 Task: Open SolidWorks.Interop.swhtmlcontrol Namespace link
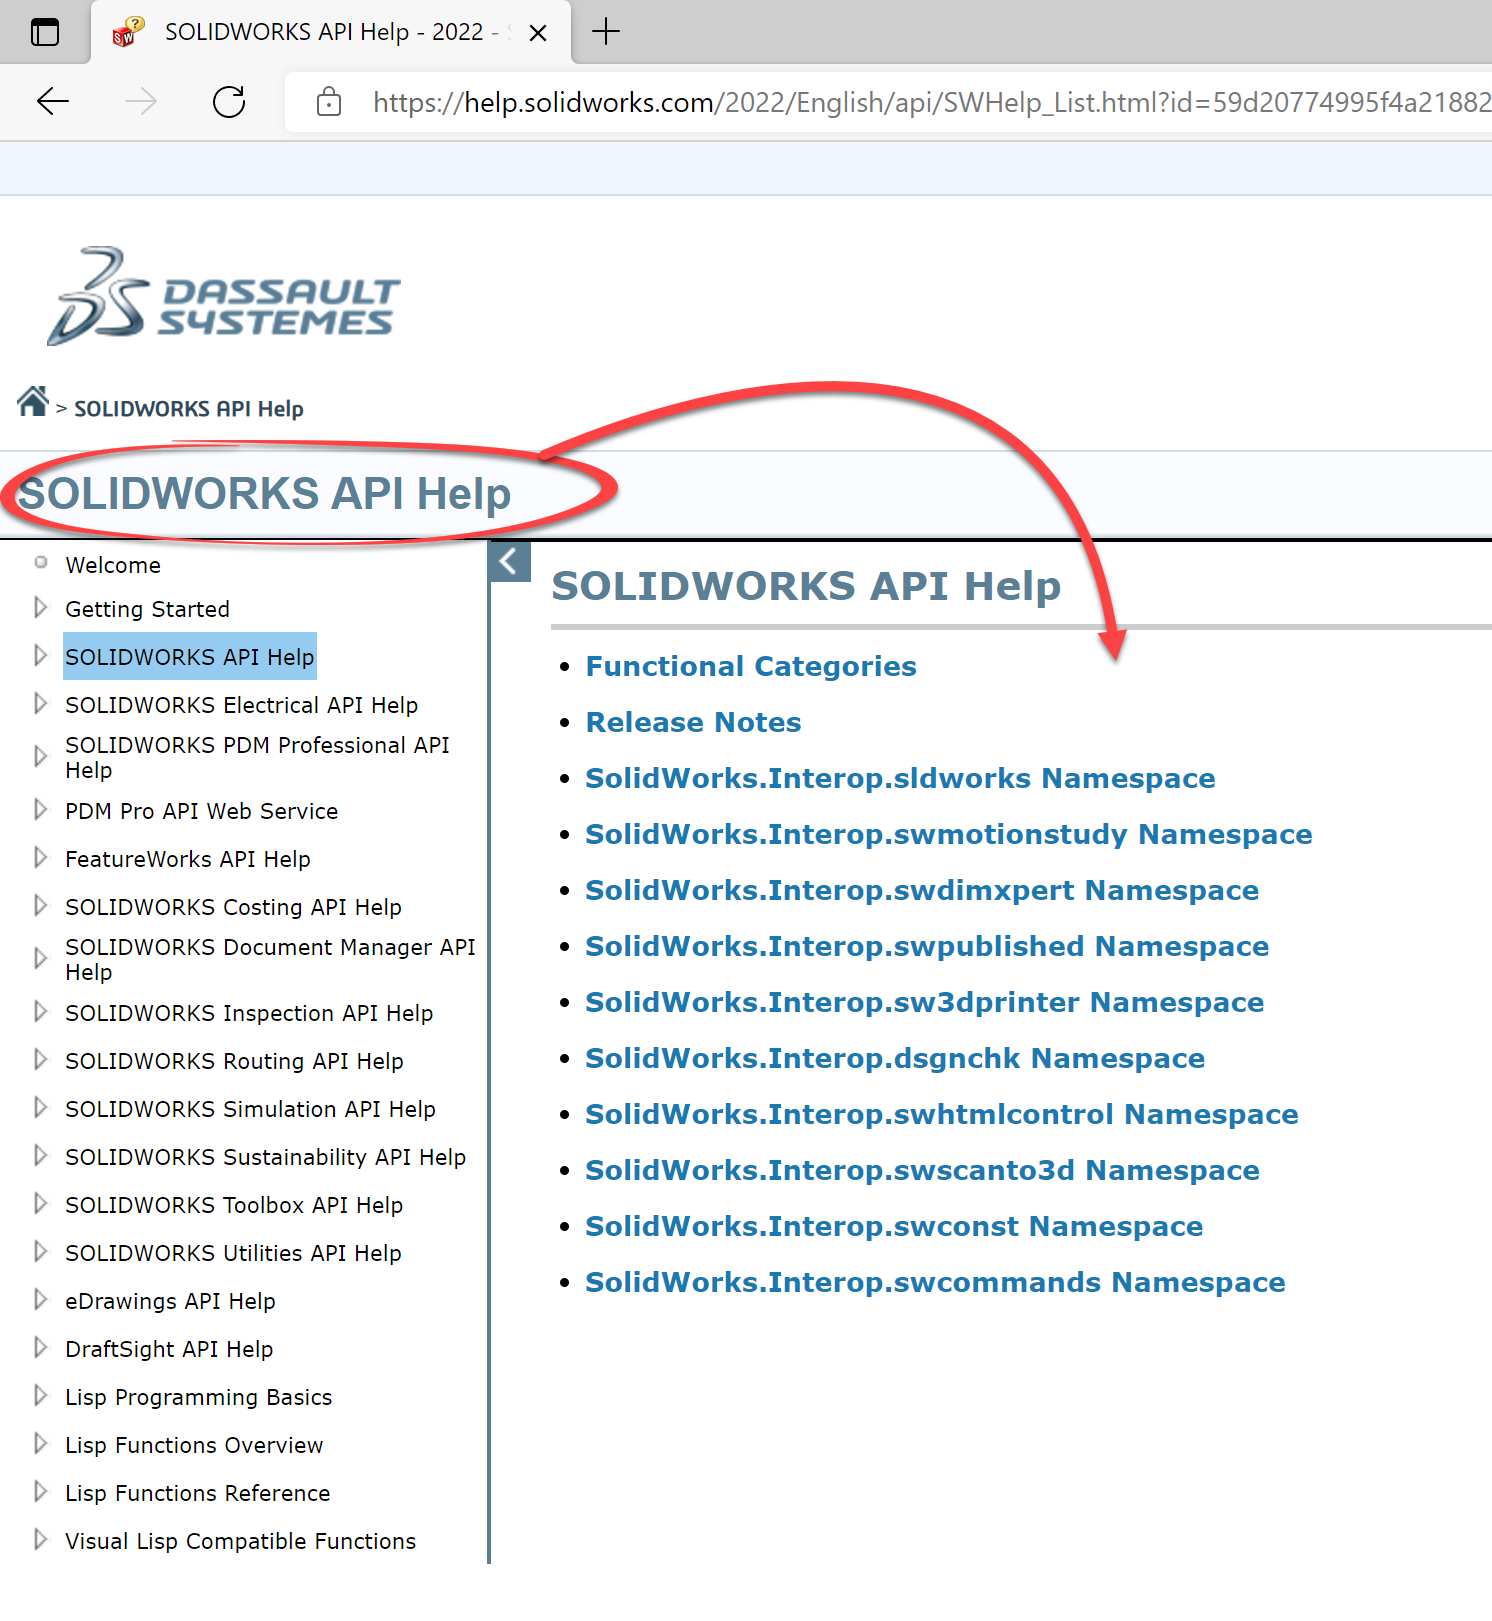(x=941, y=1114)
